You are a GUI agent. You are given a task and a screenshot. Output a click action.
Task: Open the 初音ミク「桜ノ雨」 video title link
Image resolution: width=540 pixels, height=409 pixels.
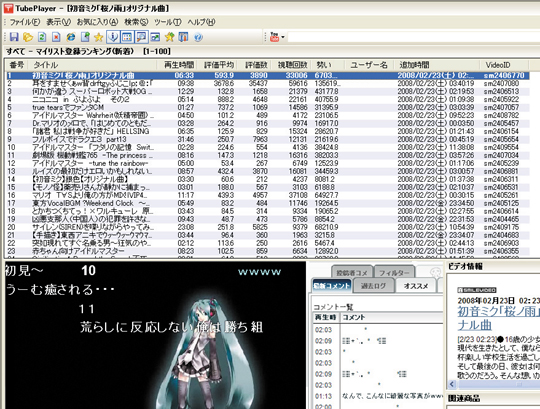pos(498,318)
